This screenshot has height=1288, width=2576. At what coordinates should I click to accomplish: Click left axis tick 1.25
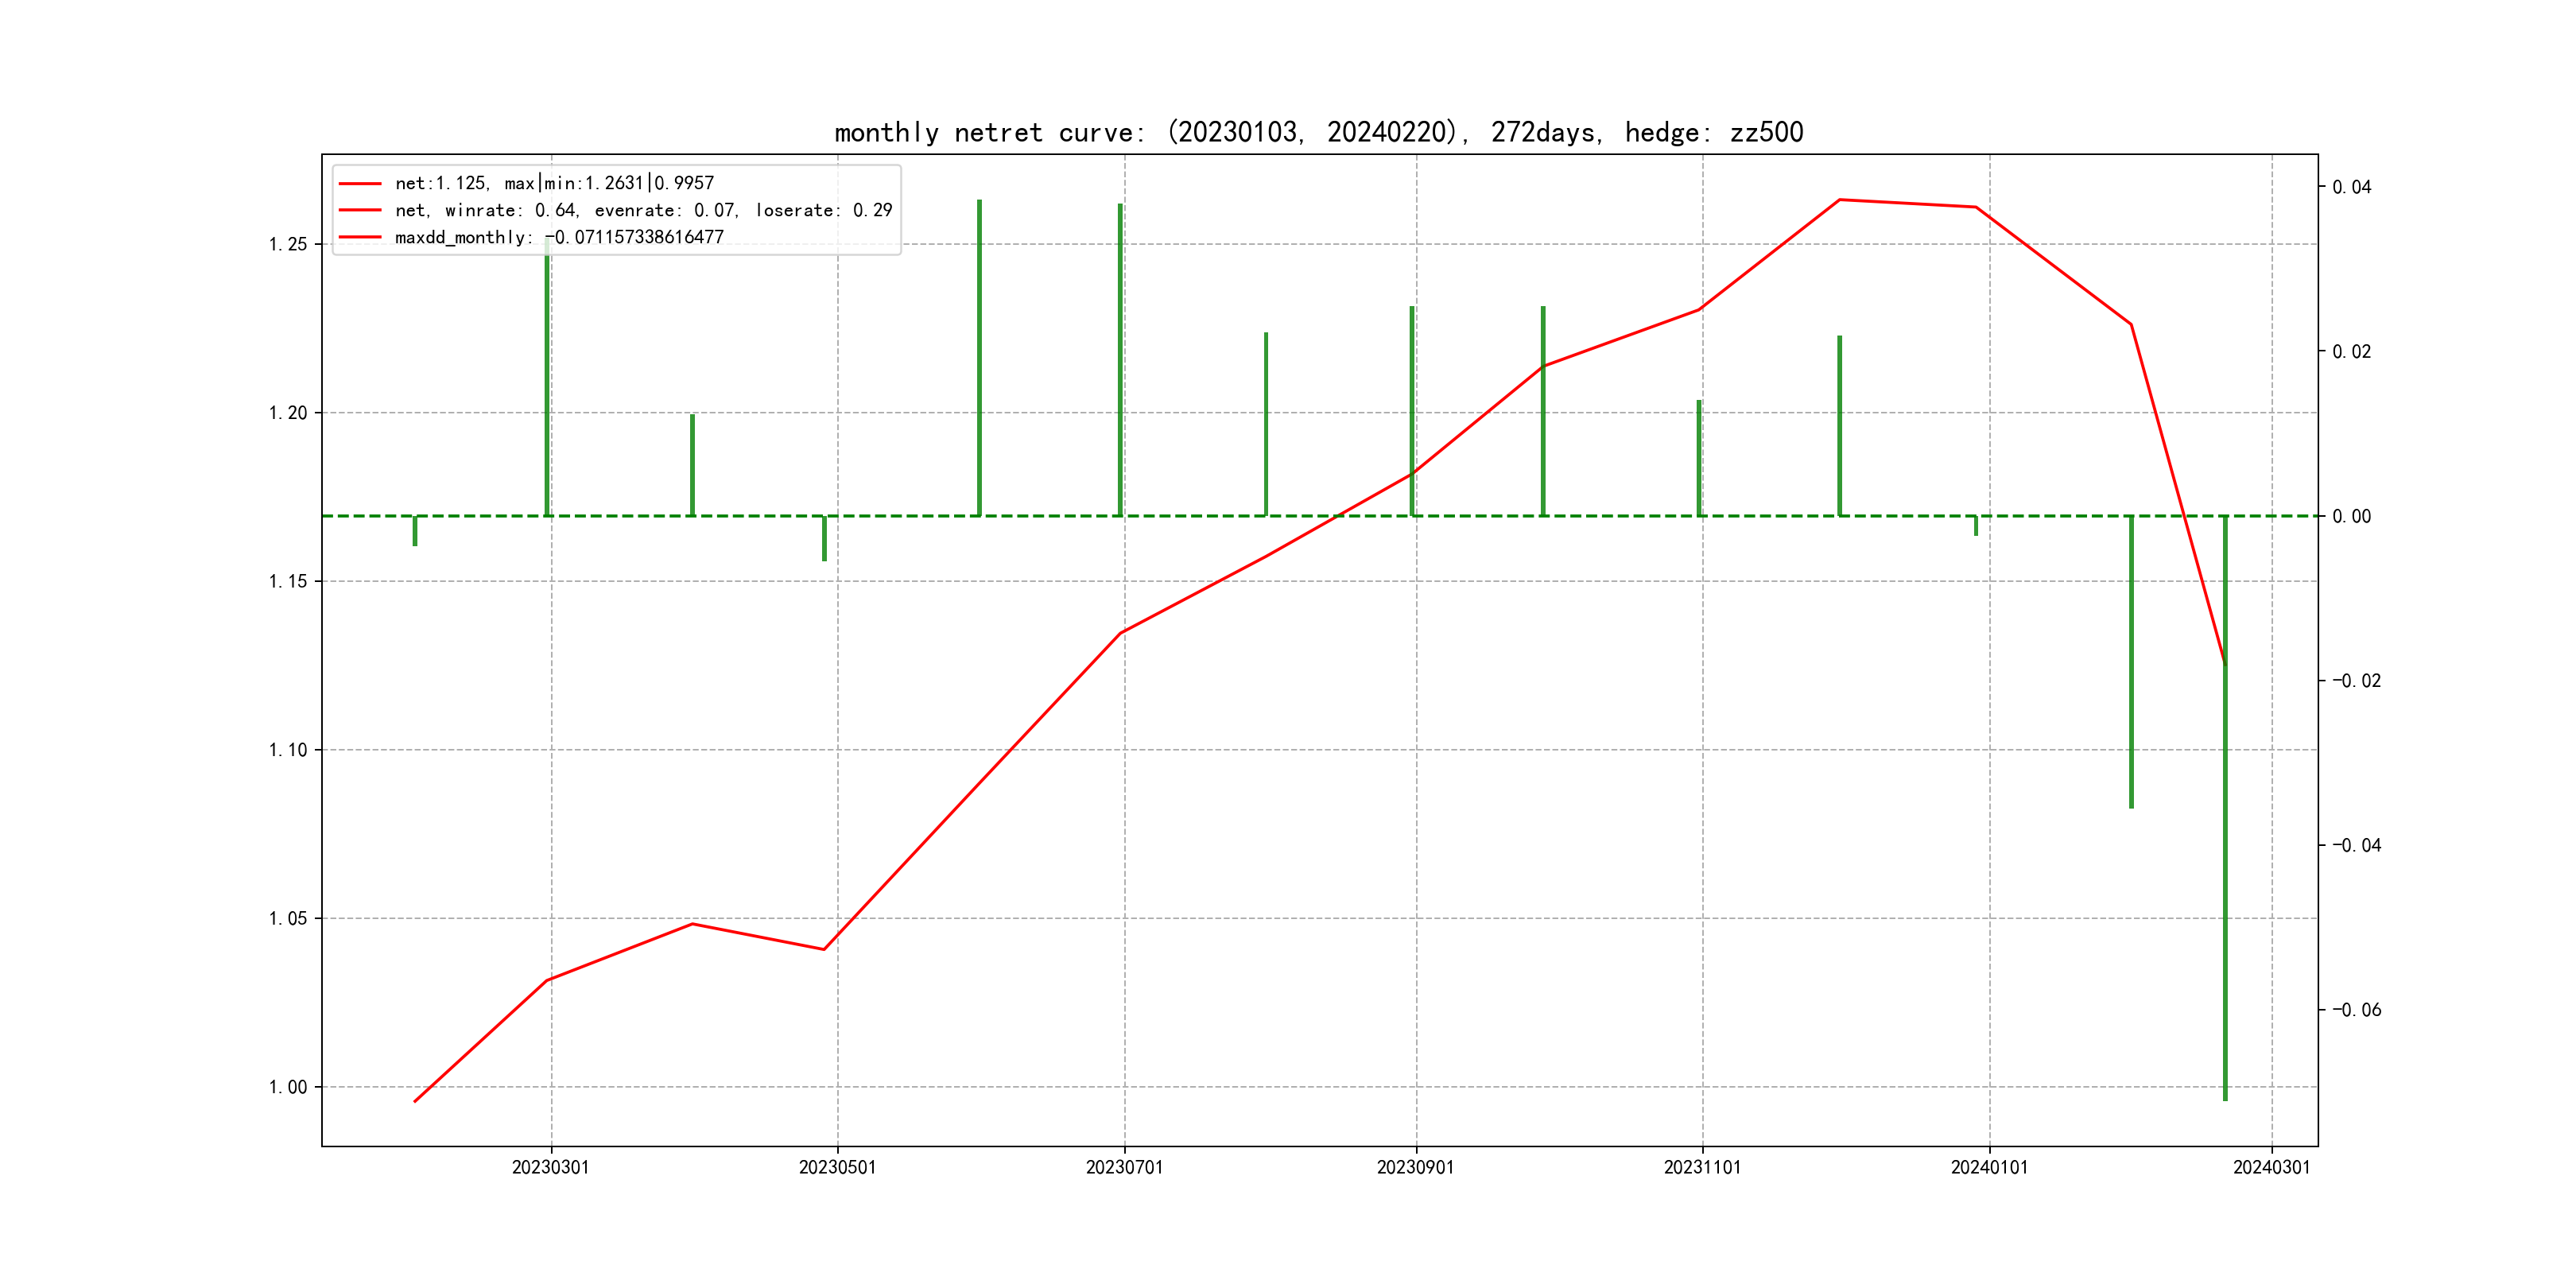point(288,245)
